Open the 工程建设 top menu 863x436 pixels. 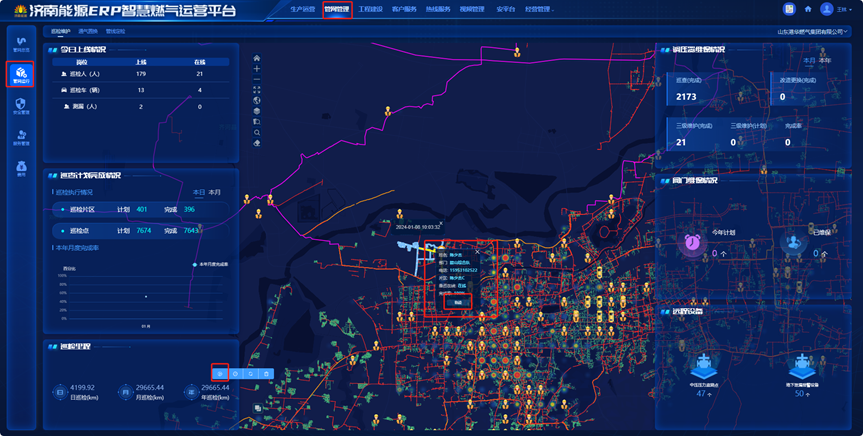click(370, 9)
